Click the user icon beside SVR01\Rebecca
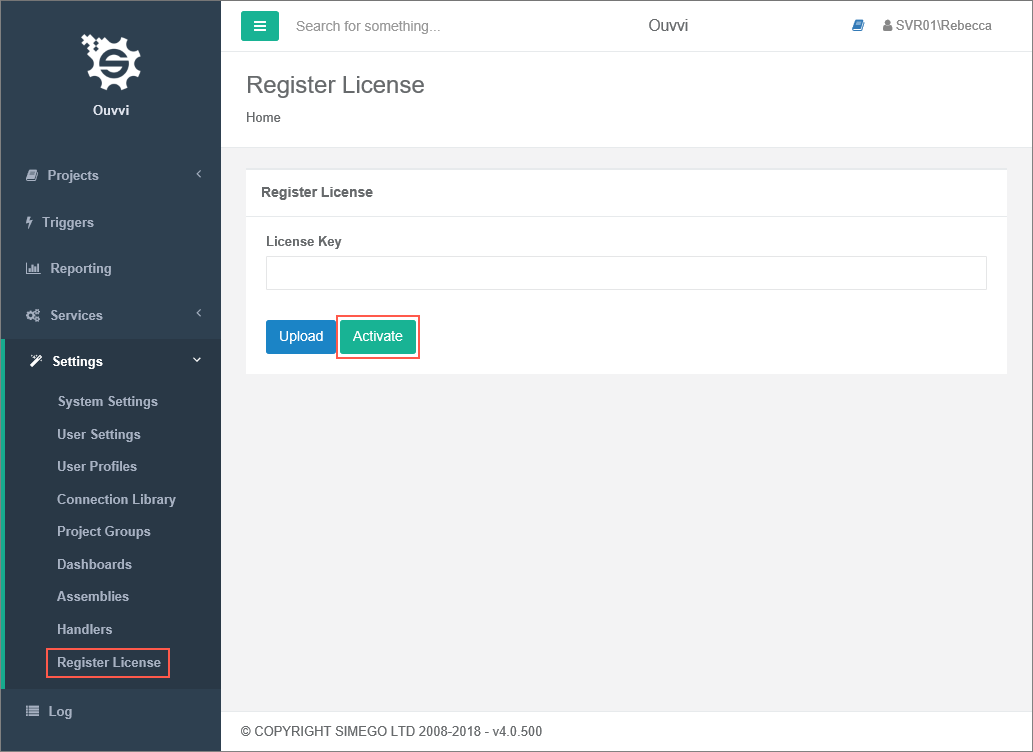This screenshot has height=752, width=1033. click(x=887, y=26)
